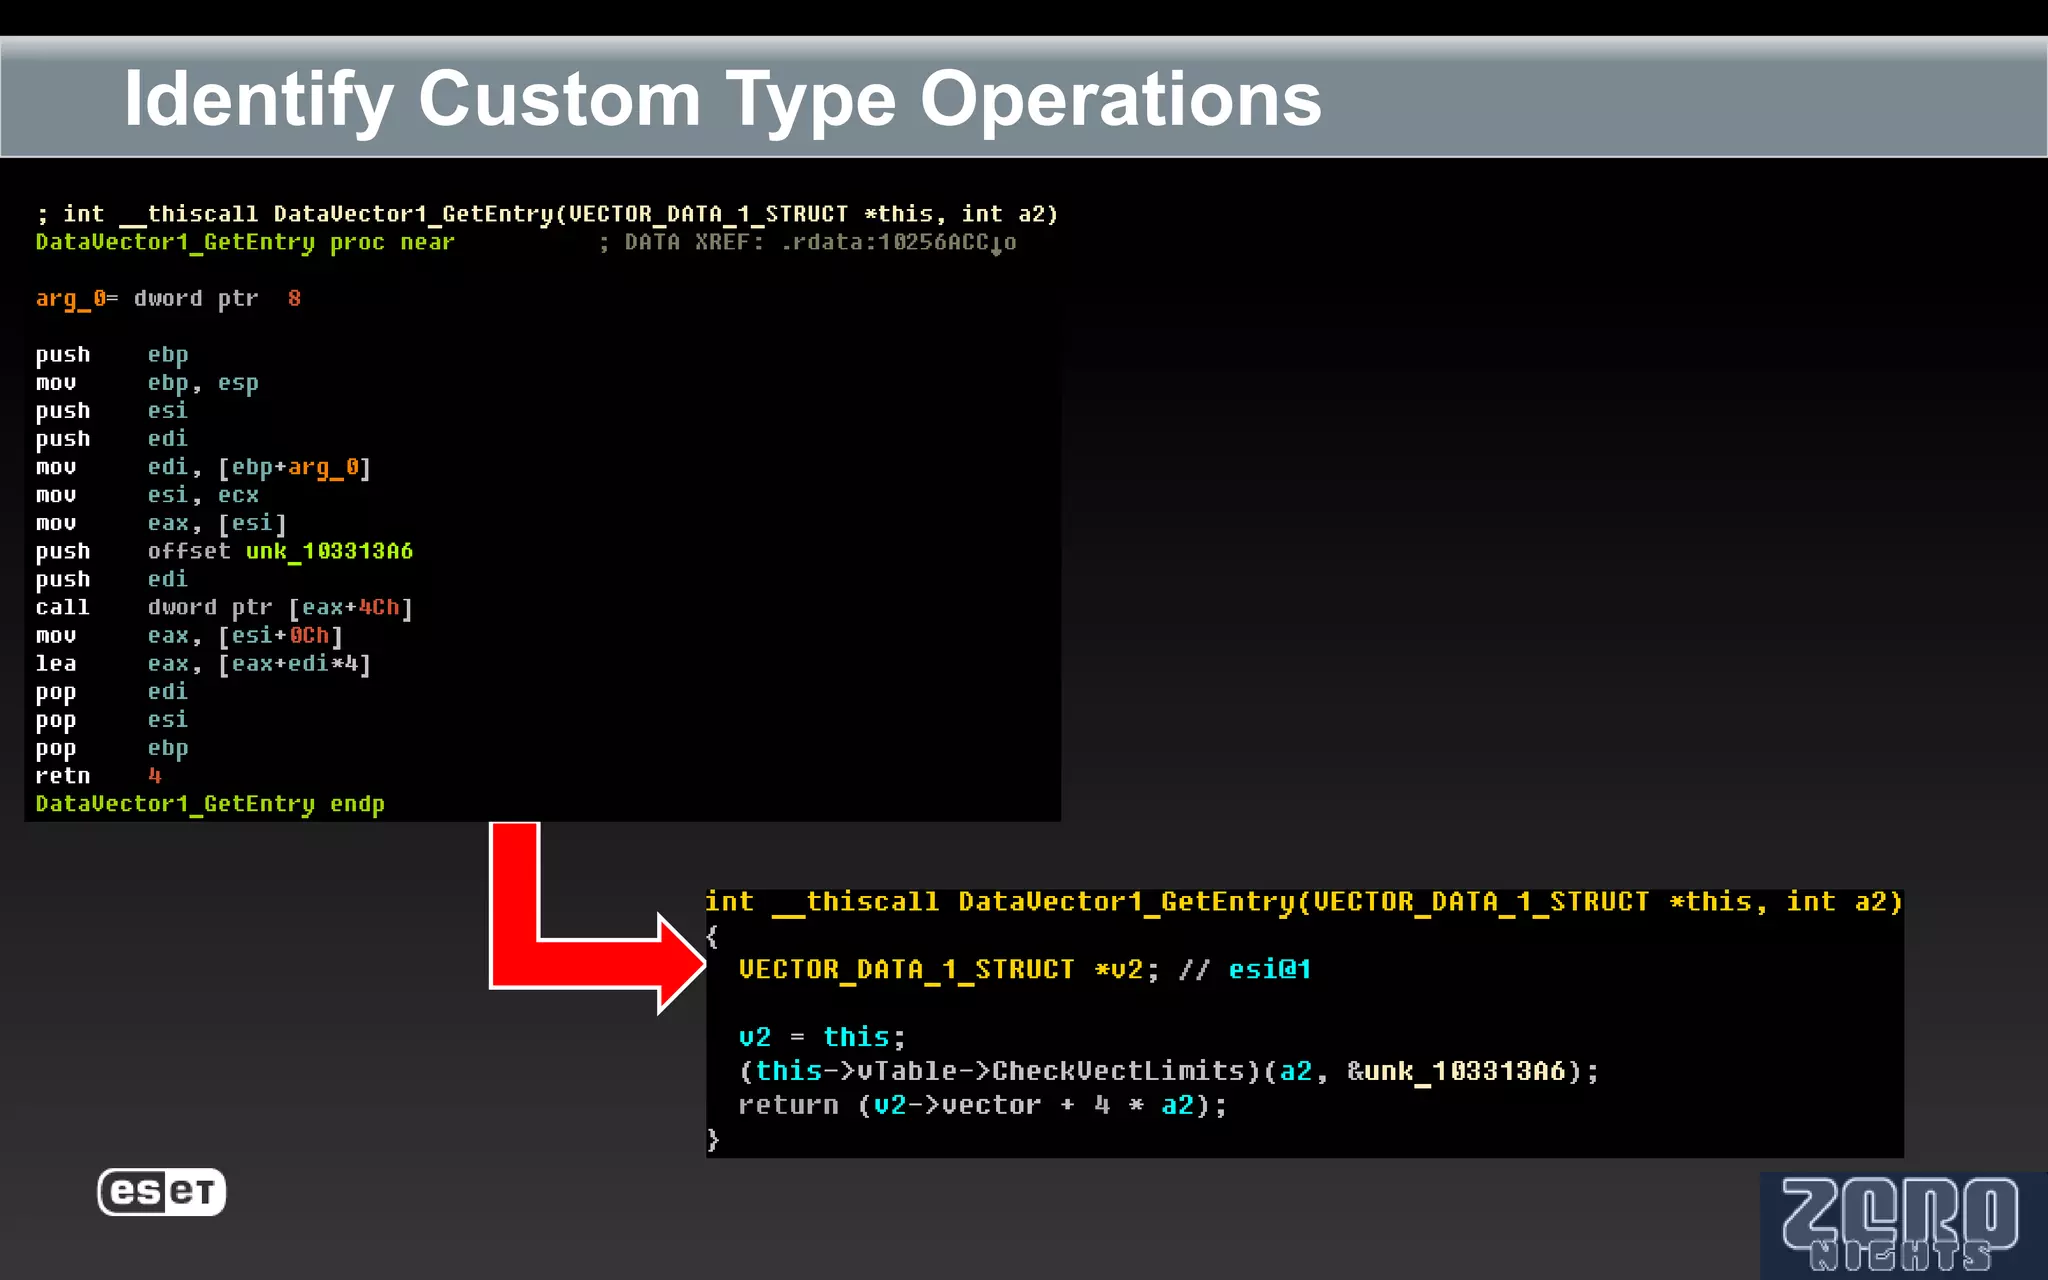Click the 'push ebp' instruction
Viewport: 2048px width, 1280px height.
[x=112, y=355]
